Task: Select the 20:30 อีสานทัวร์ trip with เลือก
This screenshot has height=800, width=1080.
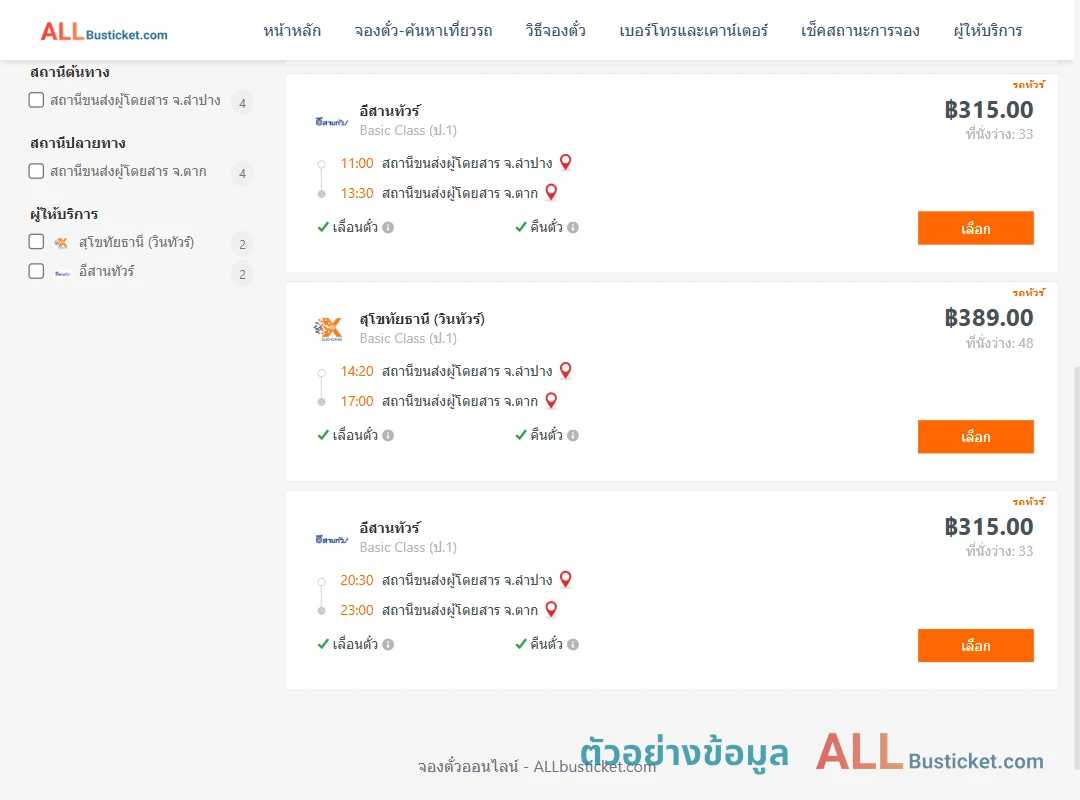Action: click(x=975, y=646)
